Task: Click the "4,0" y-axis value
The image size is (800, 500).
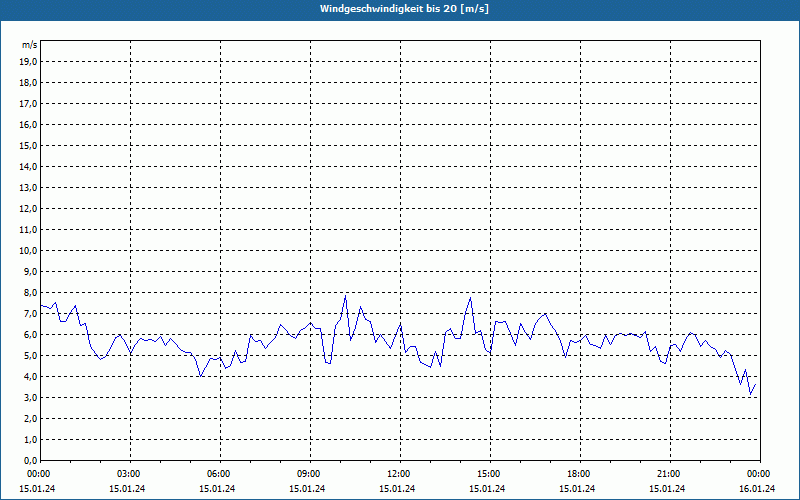Action: pyautogui.click(x=30, y=377)
